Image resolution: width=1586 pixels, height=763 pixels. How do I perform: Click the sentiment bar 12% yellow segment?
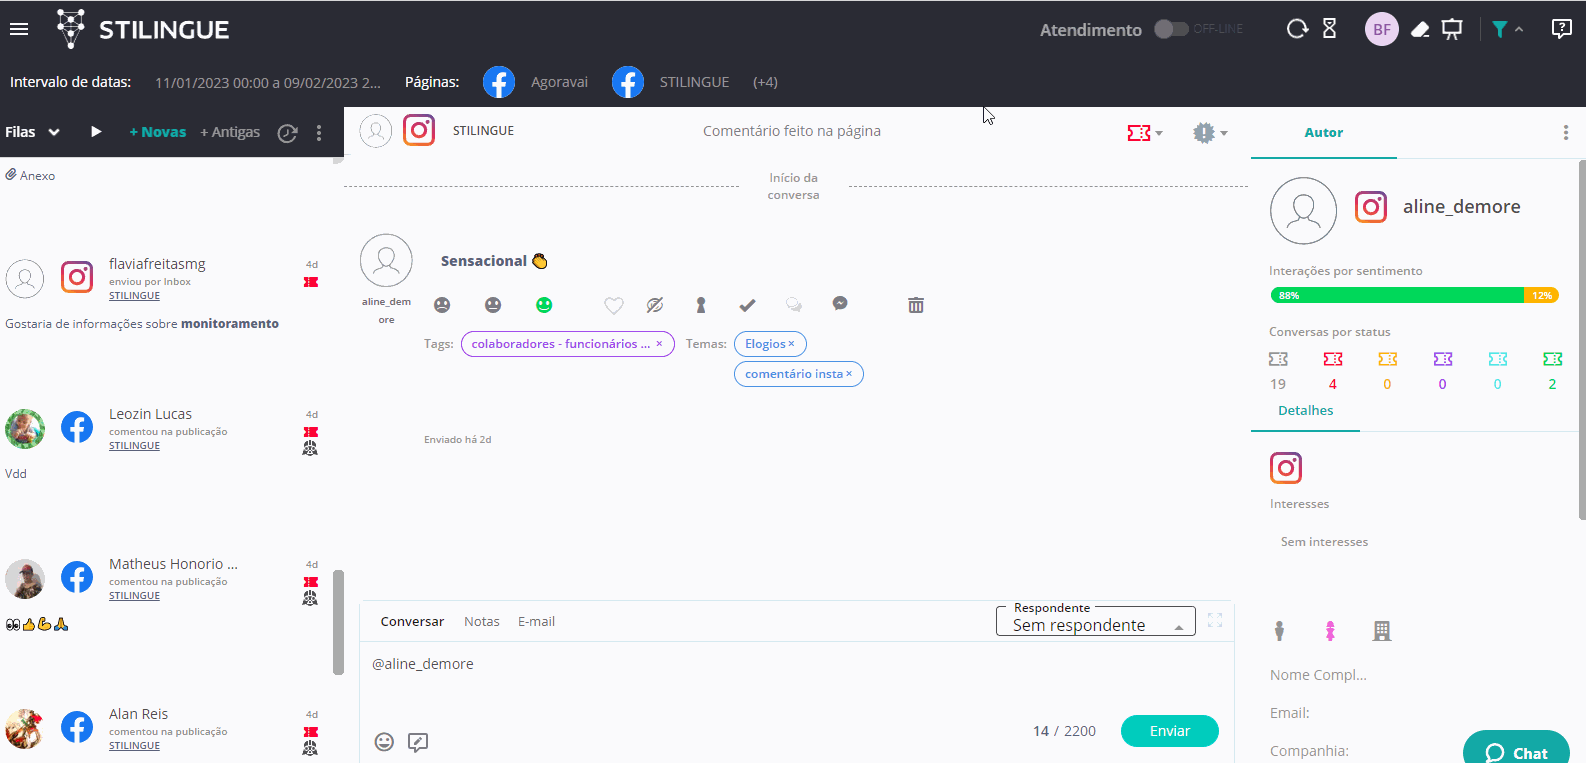(x=1541, y=295)
